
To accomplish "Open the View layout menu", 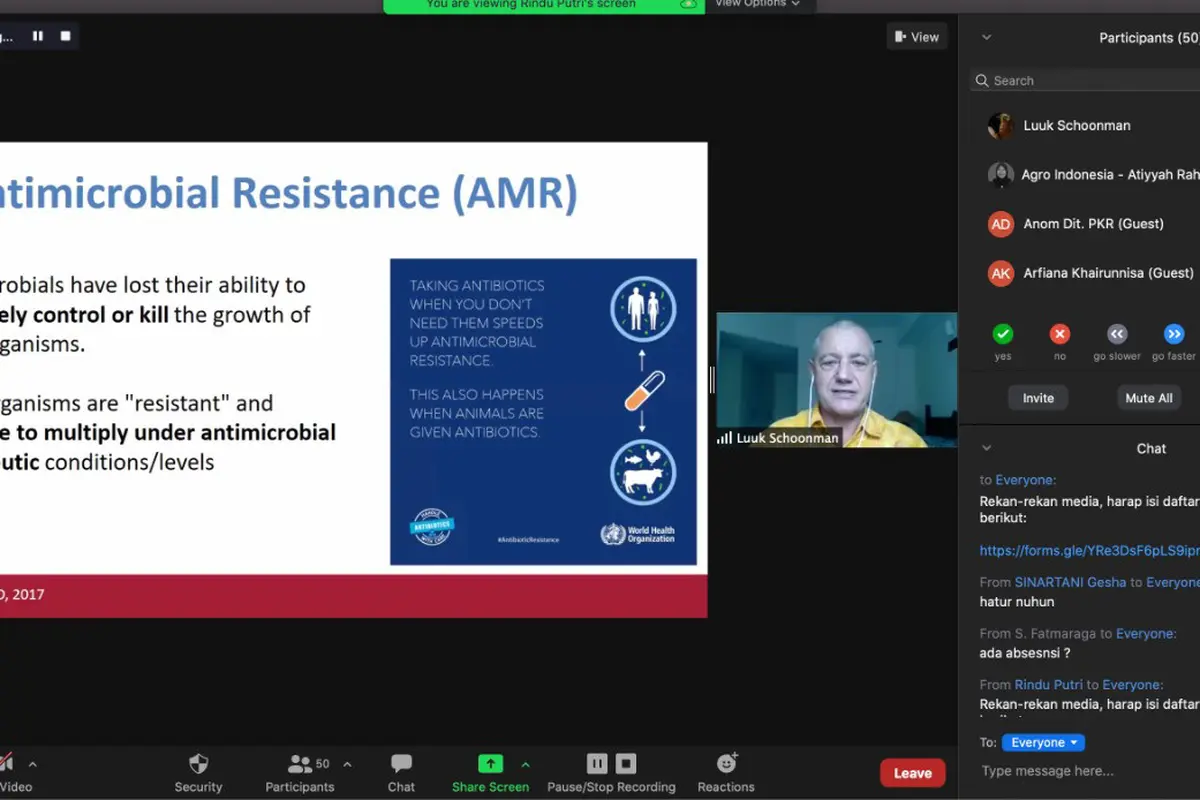I will 916,37.
